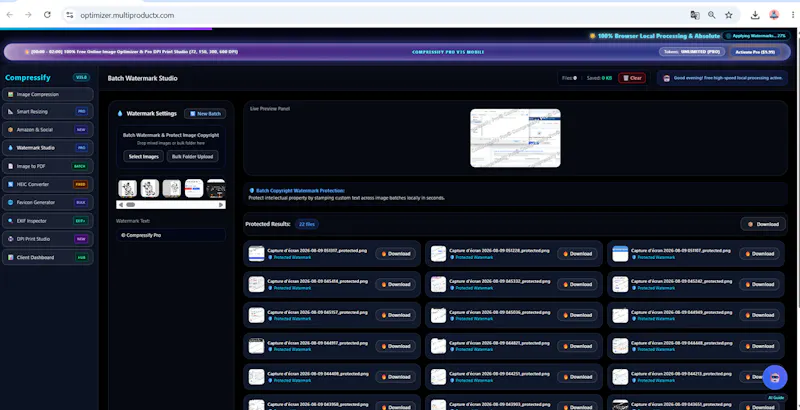Viewport: 800px width, 410px height.
Task: Click the translate page icon
Action: tap(694, 15)
